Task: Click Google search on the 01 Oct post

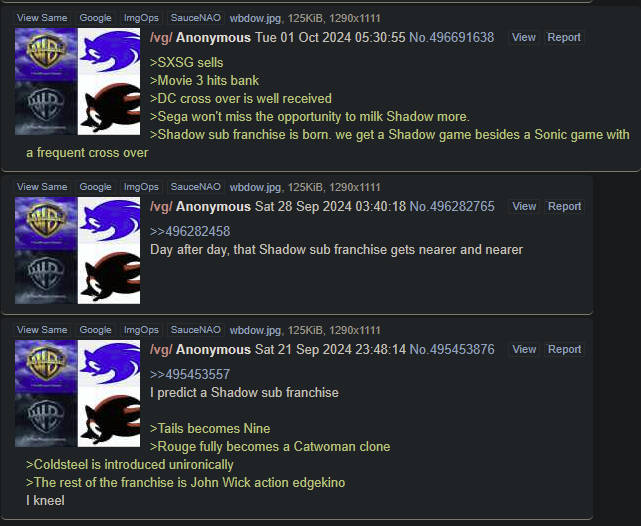Action: coord(95,18)
